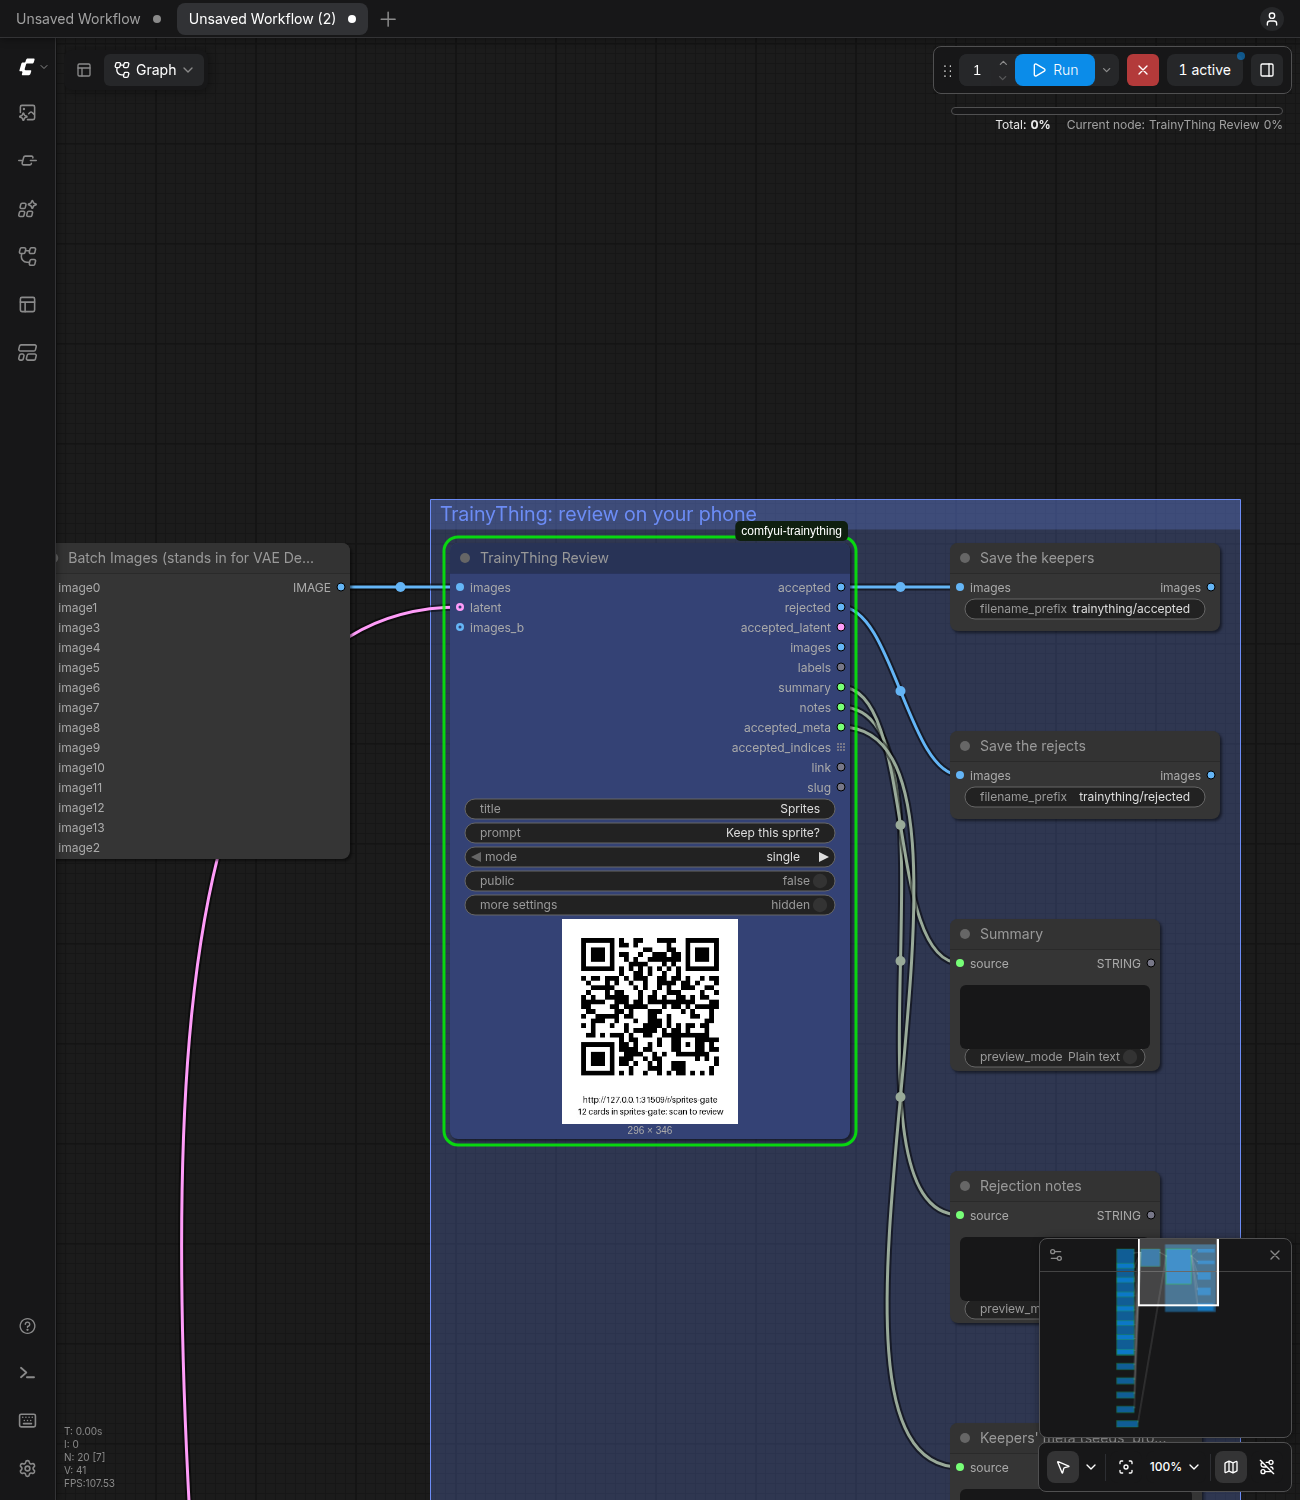Cancel the current run with red X
The image size is (1300, 1500).
click(x=1143, y=70)
